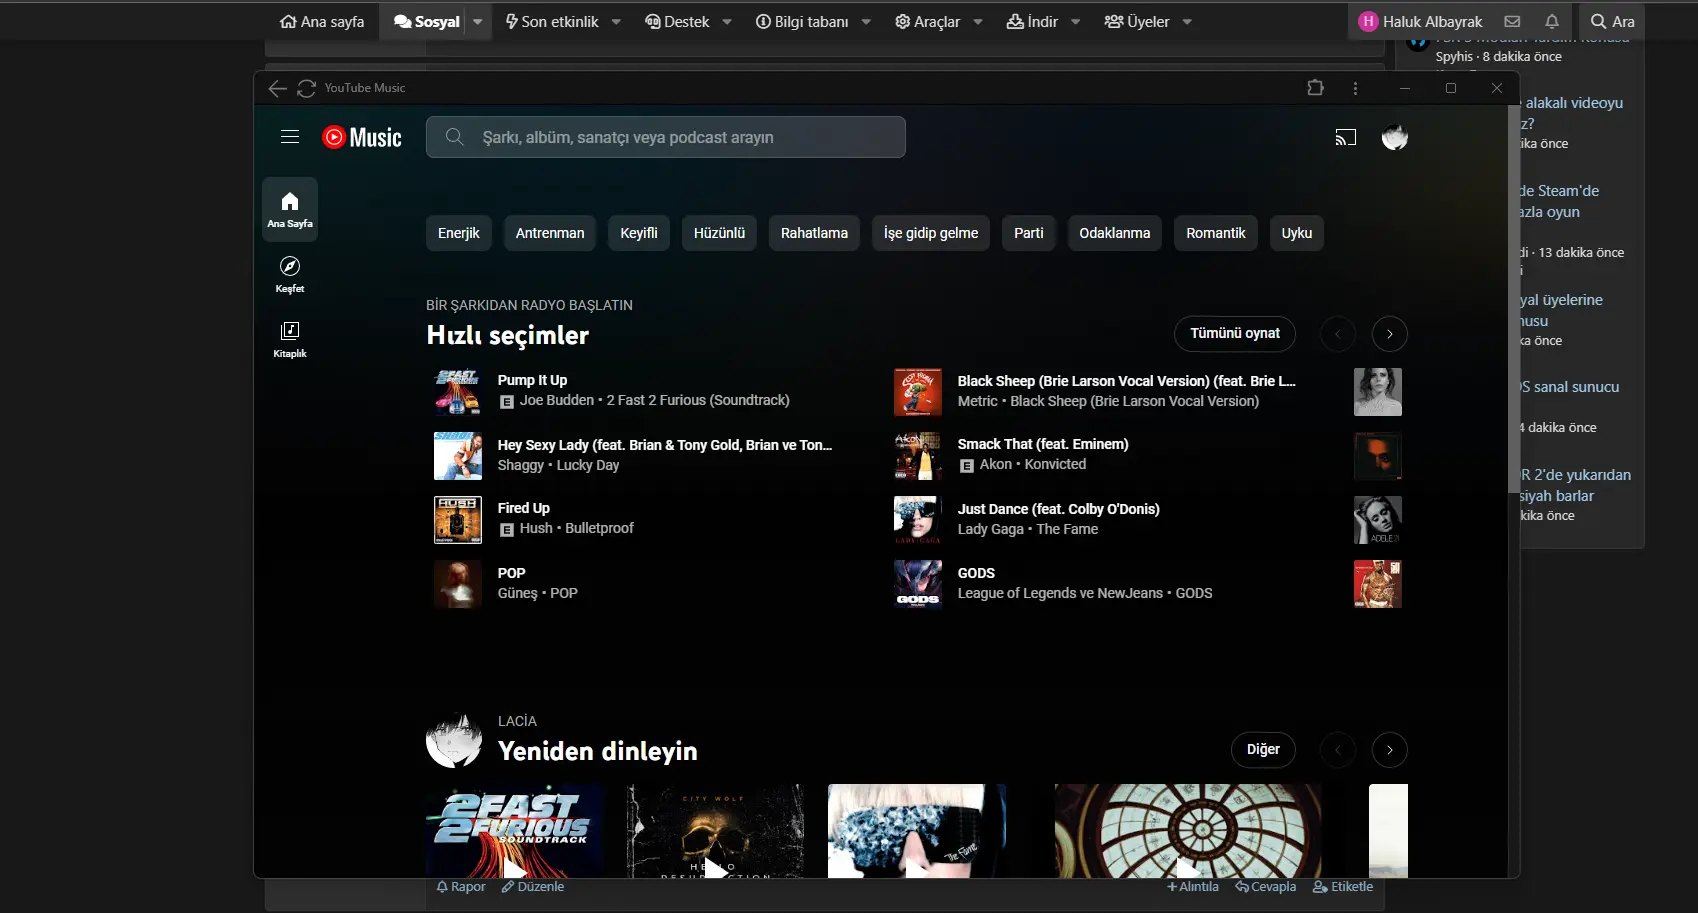Expand the Destek dropdown arrow
Image resolution: width=1698 pixels, height=913 pixels.
coord(727,21)
